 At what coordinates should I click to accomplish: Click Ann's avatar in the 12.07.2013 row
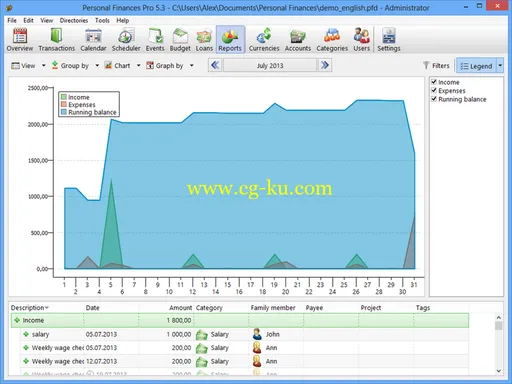(x=257, y=361)
